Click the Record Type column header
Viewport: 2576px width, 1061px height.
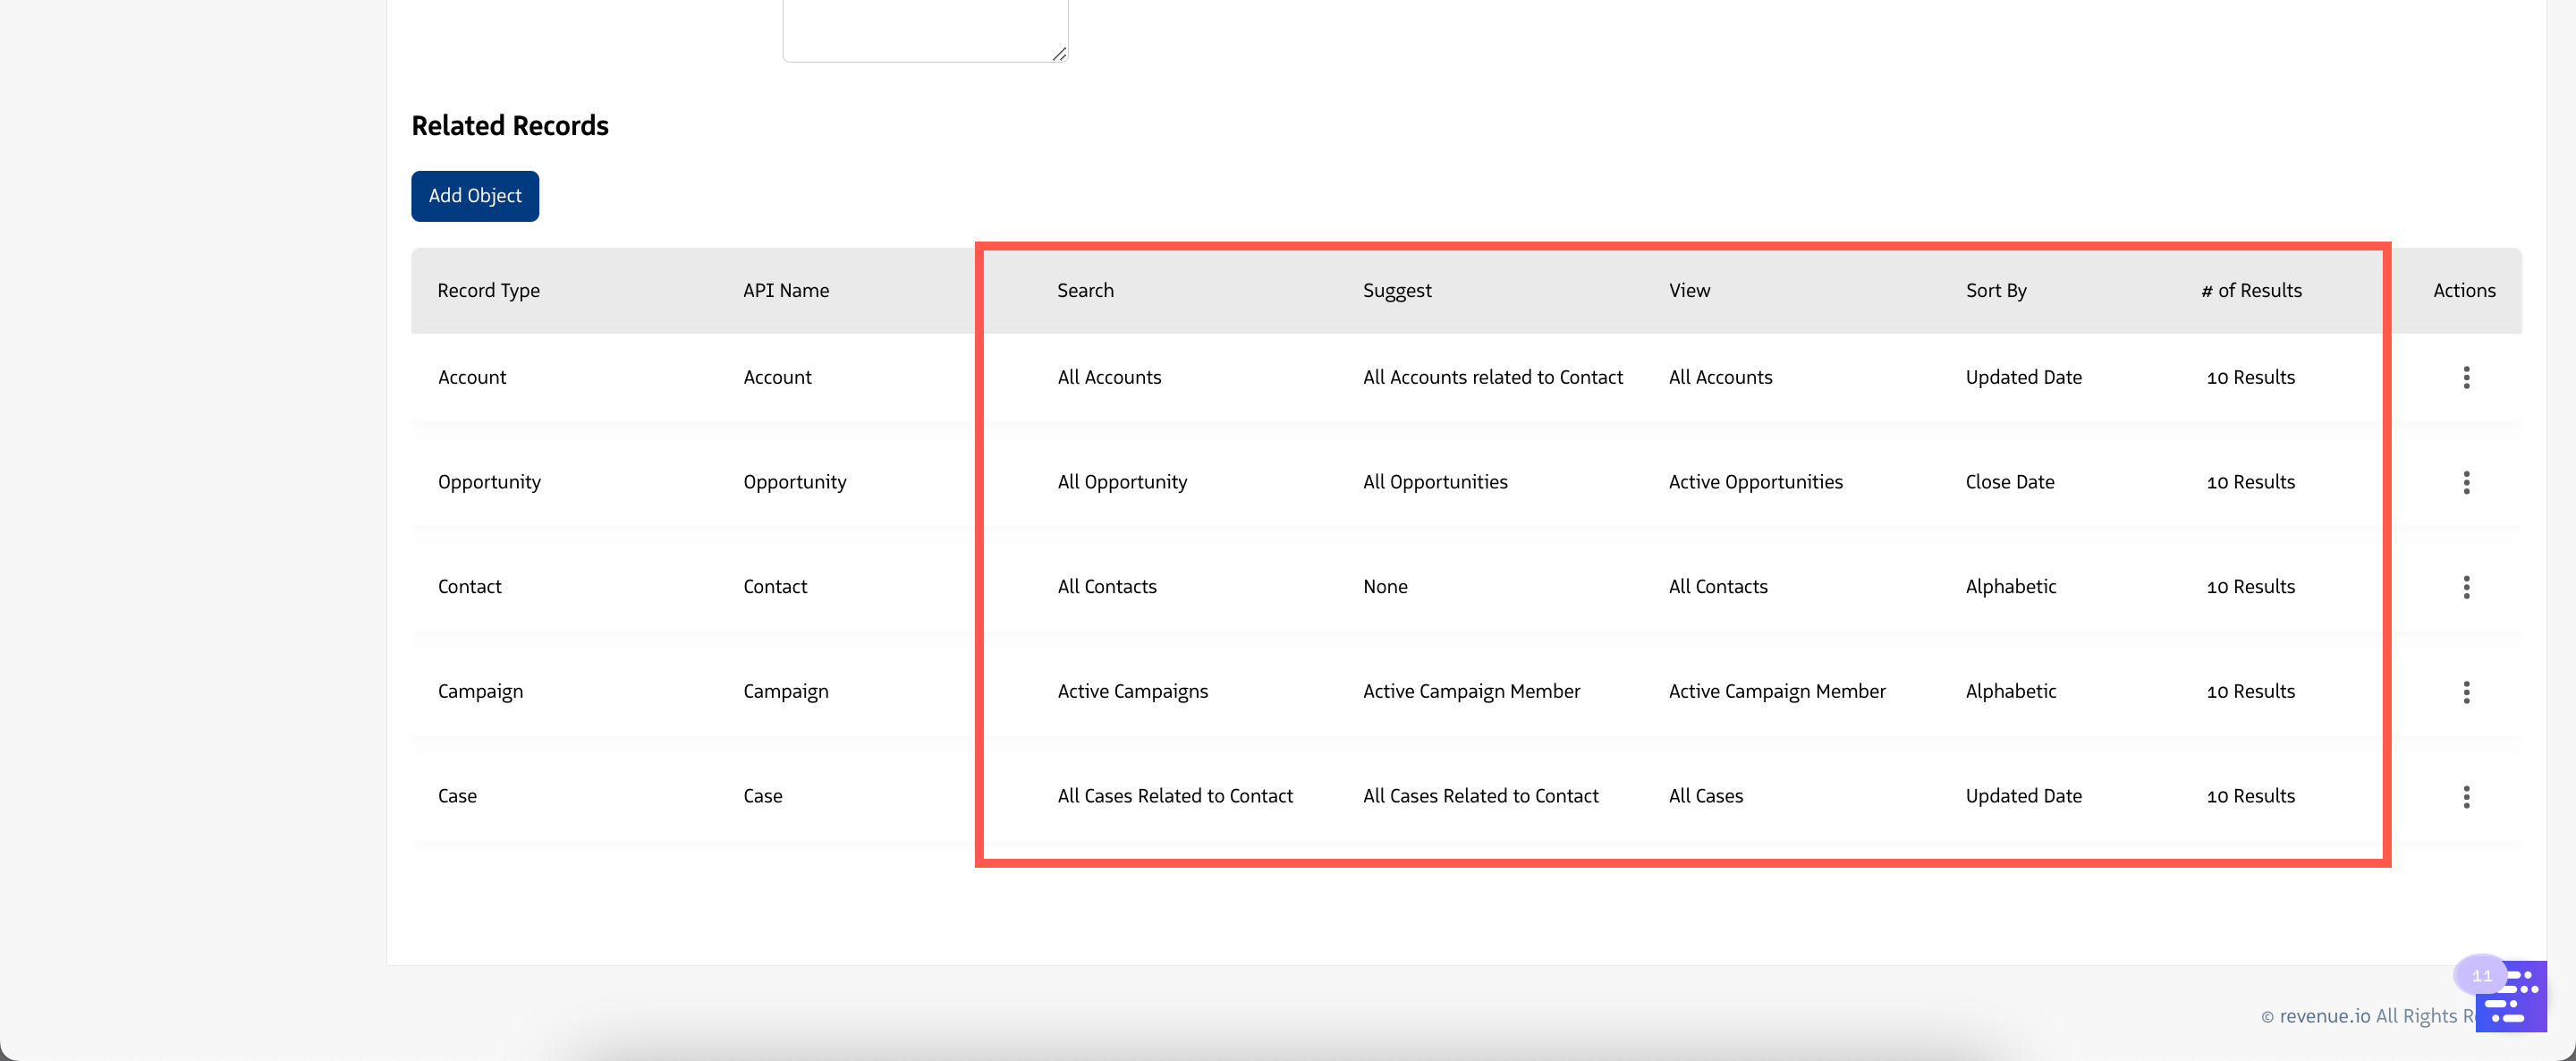pos(488,290)
